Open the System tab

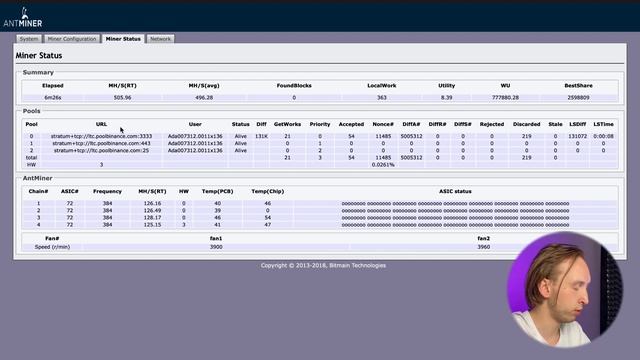tap(29, 39)
